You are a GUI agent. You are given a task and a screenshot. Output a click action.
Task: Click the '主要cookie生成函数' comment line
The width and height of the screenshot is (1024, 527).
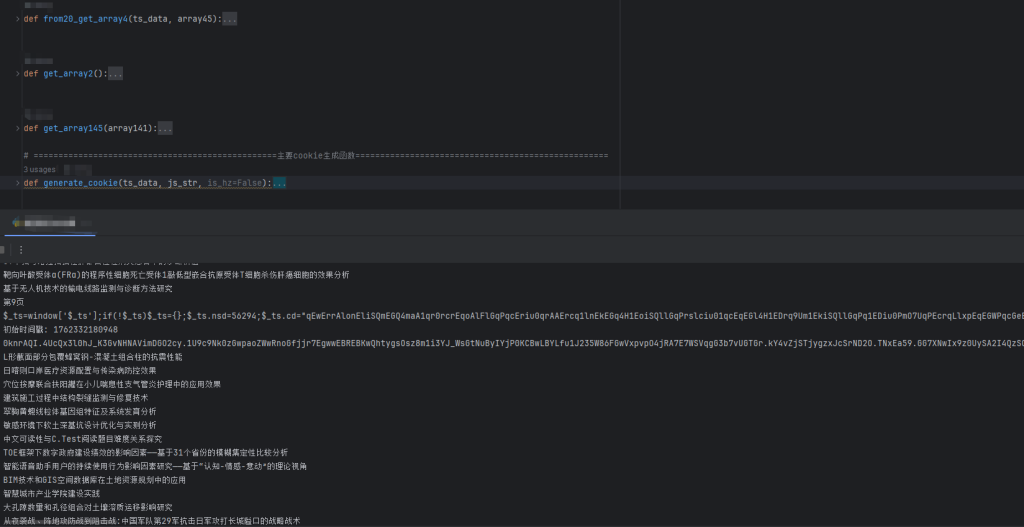[x=315, y=156]
